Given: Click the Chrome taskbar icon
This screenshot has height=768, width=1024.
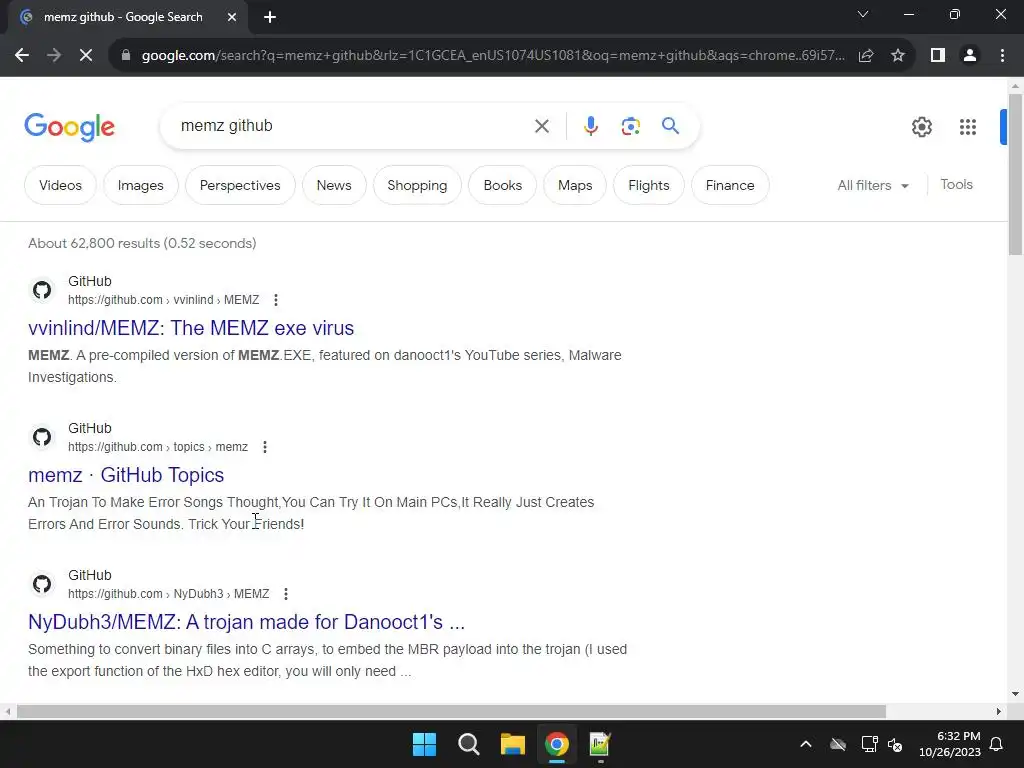Looking at the screenshot, I should point(556,744).
